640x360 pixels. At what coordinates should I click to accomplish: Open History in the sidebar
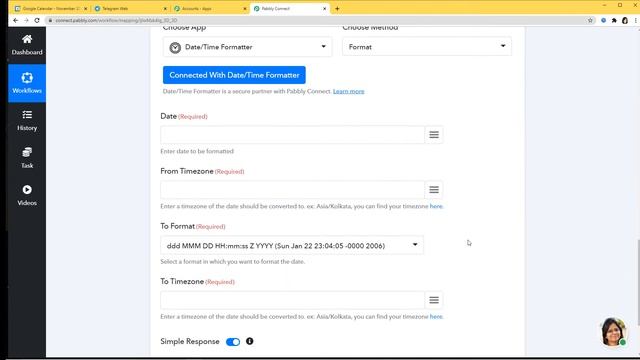(x=27, y=120)
